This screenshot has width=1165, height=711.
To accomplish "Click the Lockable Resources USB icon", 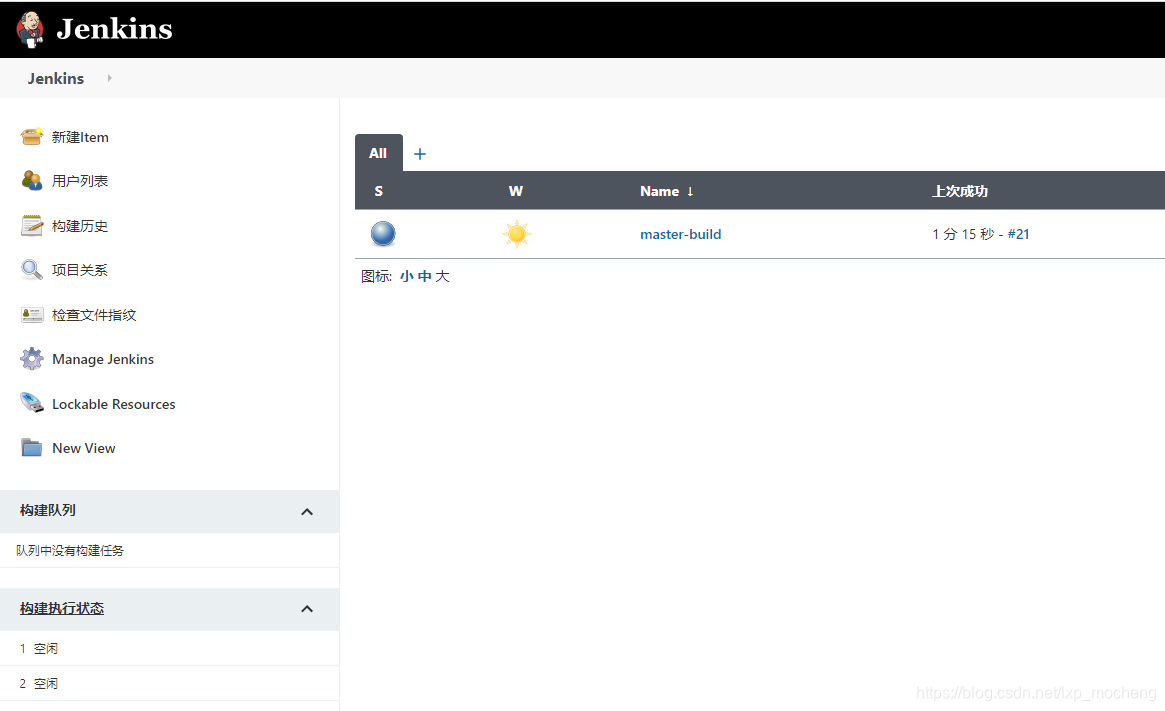I will point(32,403).
